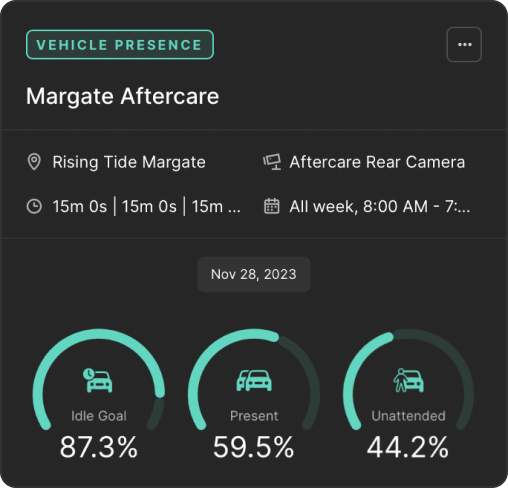Click the Idle Goal gauge arc

point(99,334)
